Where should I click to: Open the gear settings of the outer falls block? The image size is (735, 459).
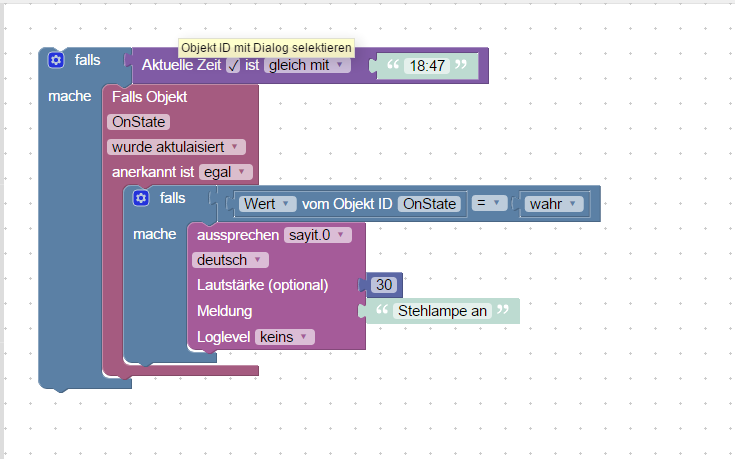[x=56, y=60]
